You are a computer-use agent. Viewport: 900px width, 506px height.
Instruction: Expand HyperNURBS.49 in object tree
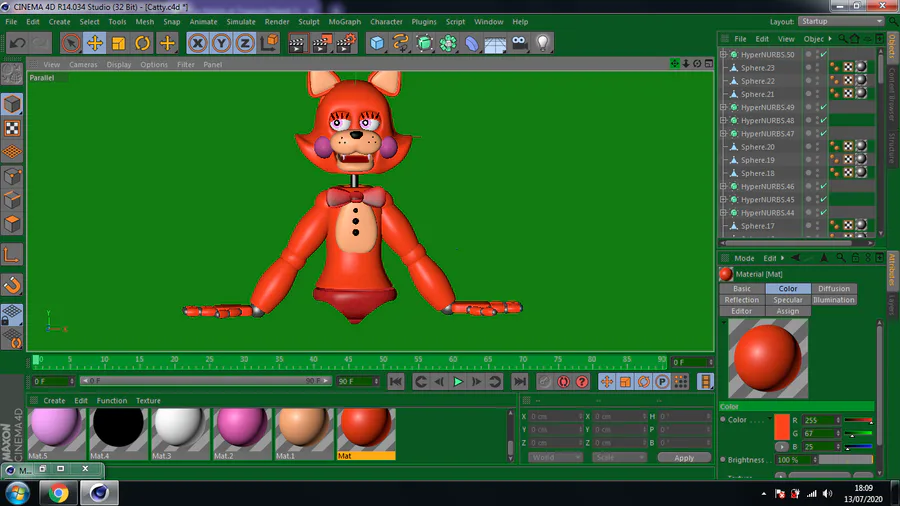(x=724, y=107)
